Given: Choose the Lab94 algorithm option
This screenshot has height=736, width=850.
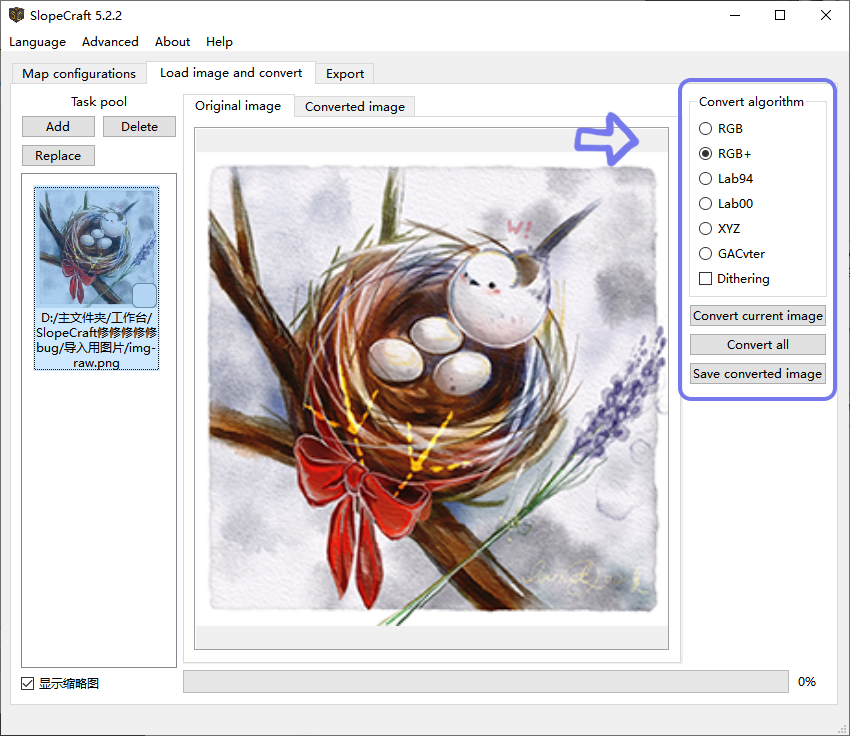Looking at the screenshot, I should [x=706, y=179].
